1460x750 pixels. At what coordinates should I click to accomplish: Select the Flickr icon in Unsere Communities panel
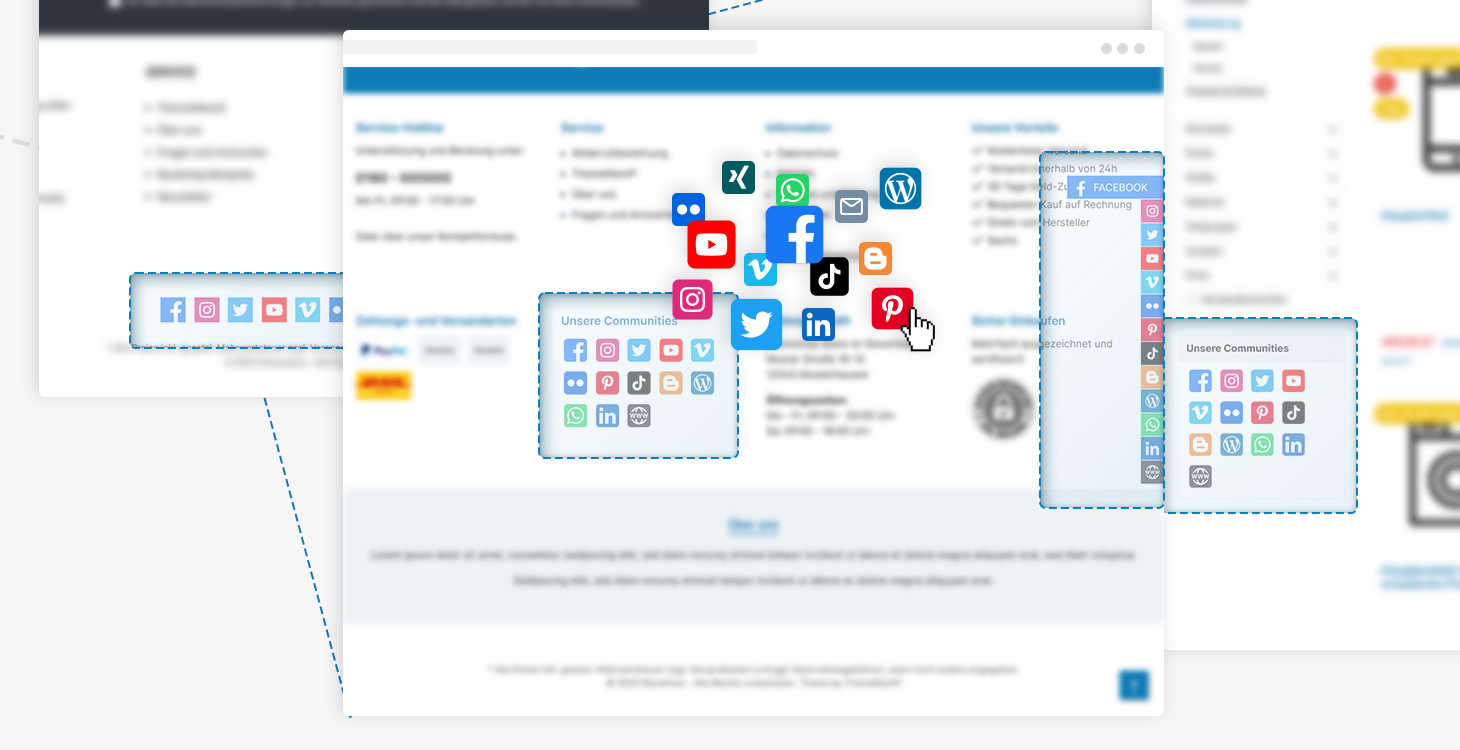(x=575, y=382)
